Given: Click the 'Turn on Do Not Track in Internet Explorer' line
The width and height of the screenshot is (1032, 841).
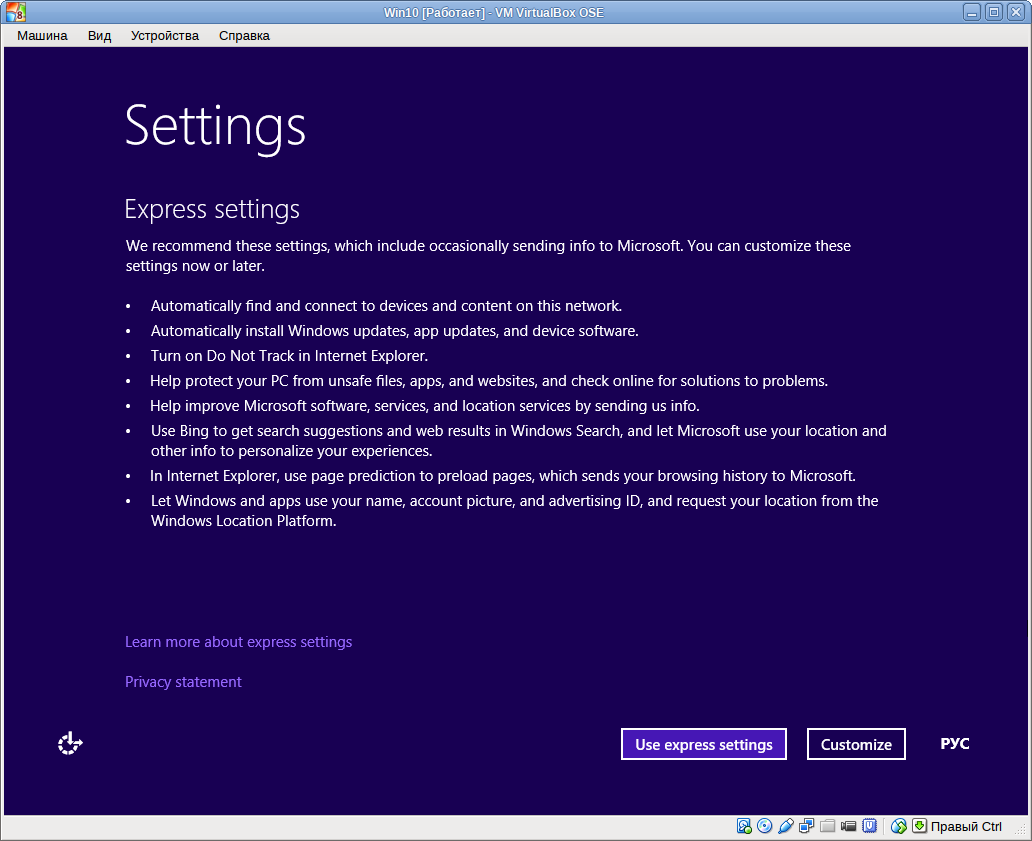Looking at the screenshot, I should (x=289, y=356).
